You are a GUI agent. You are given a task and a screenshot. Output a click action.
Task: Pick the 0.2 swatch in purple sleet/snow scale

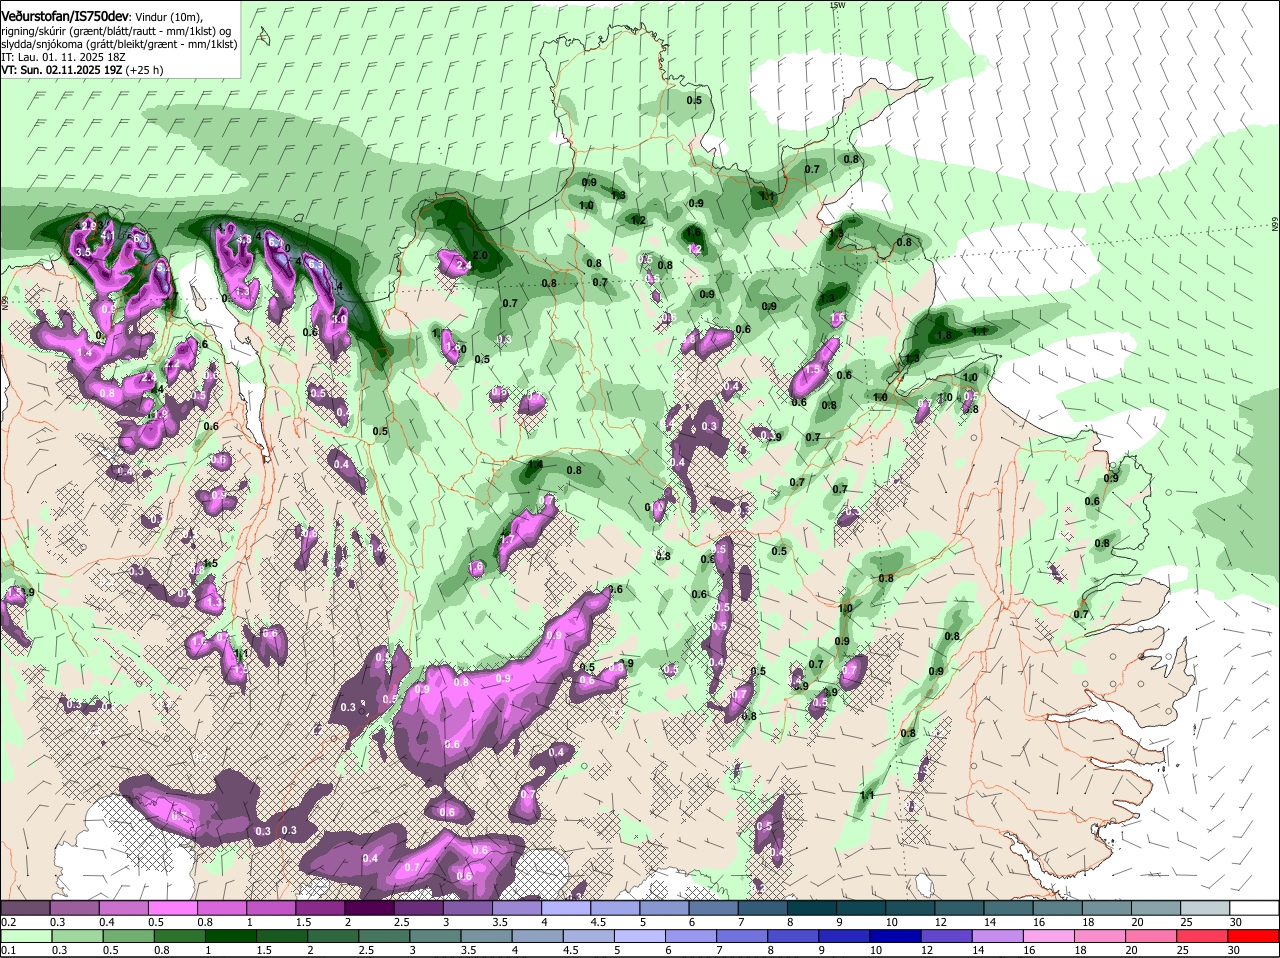point(25,908)
